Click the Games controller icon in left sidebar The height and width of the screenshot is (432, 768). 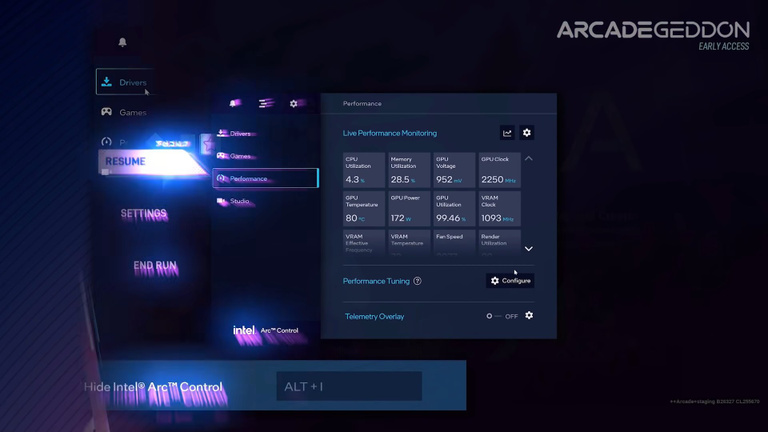coord(106,112)
